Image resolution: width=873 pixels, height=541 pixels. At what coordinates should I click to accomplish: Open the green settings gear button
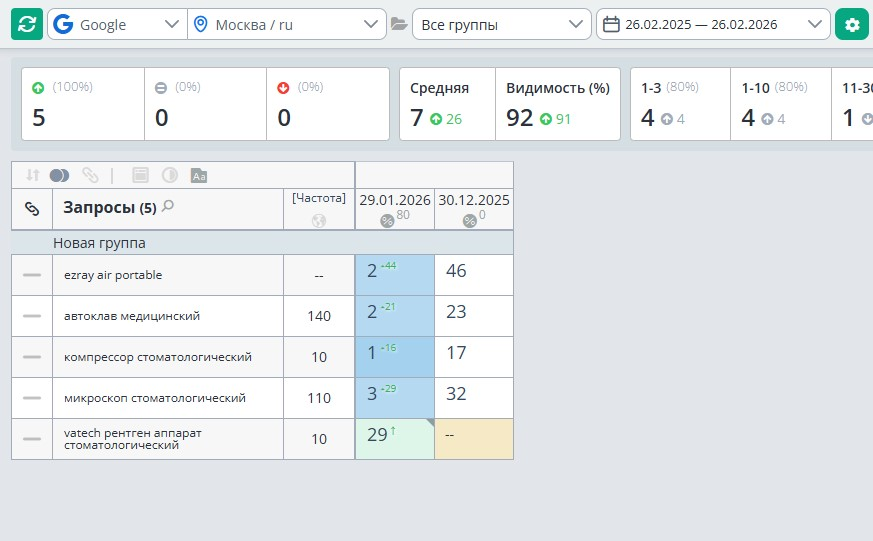click(x=851, y=24)
